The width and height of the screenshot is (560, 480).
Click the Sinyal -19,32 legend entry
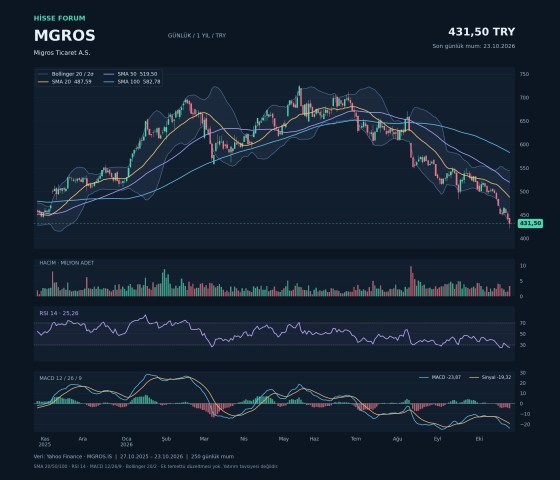[x=490, y=377]
